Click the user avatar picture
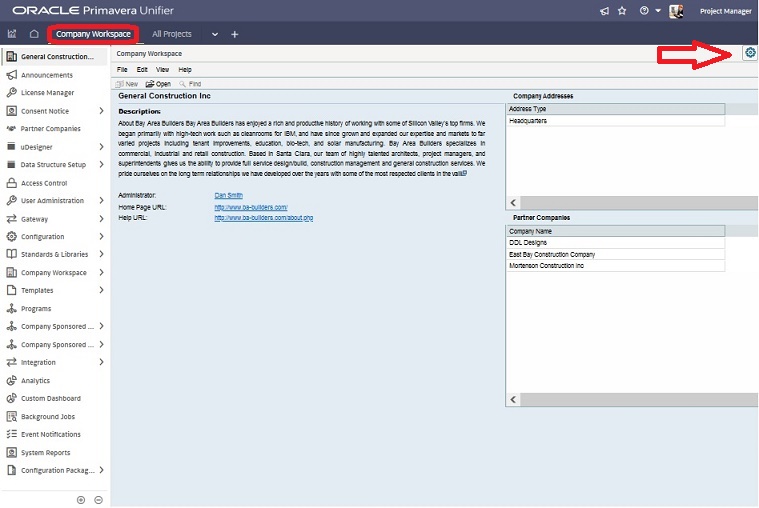This screenshot has width=759, height=508. click(x=676, y=11)
